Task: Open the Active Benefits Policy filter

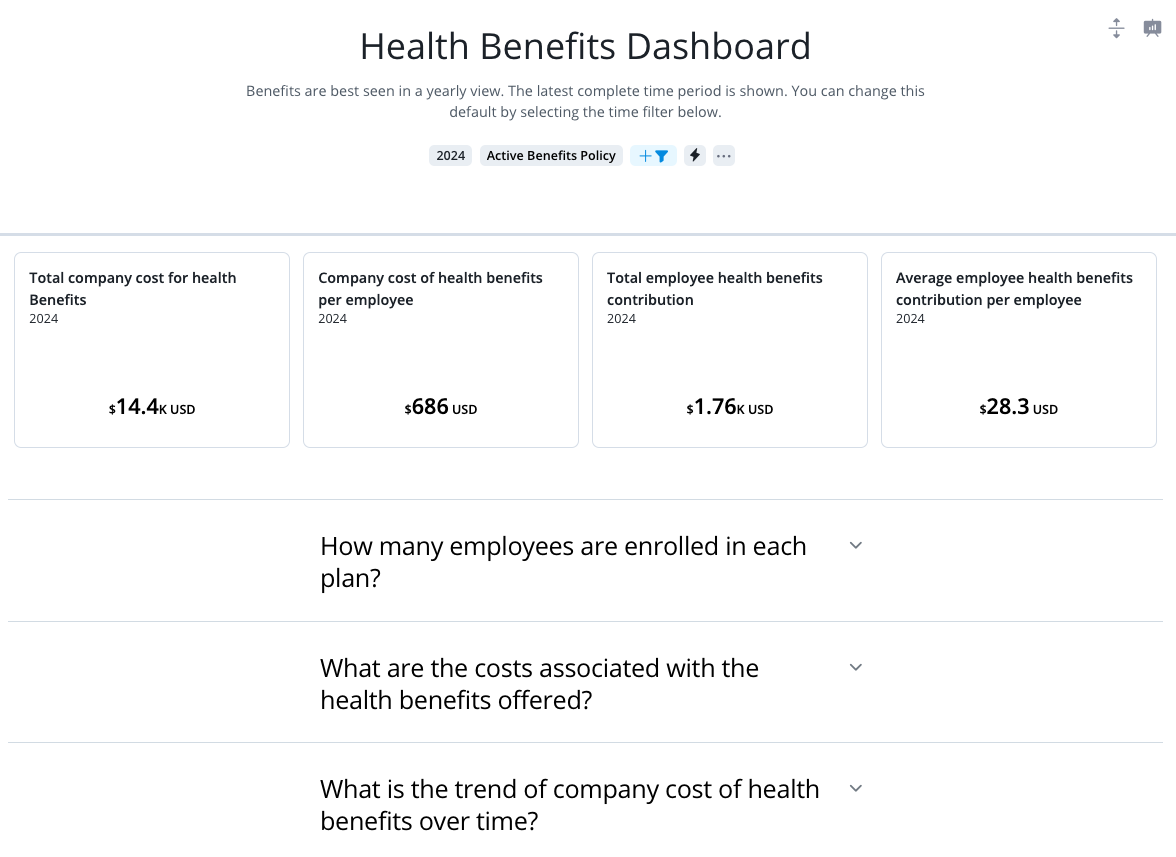Action: point(551,156)
